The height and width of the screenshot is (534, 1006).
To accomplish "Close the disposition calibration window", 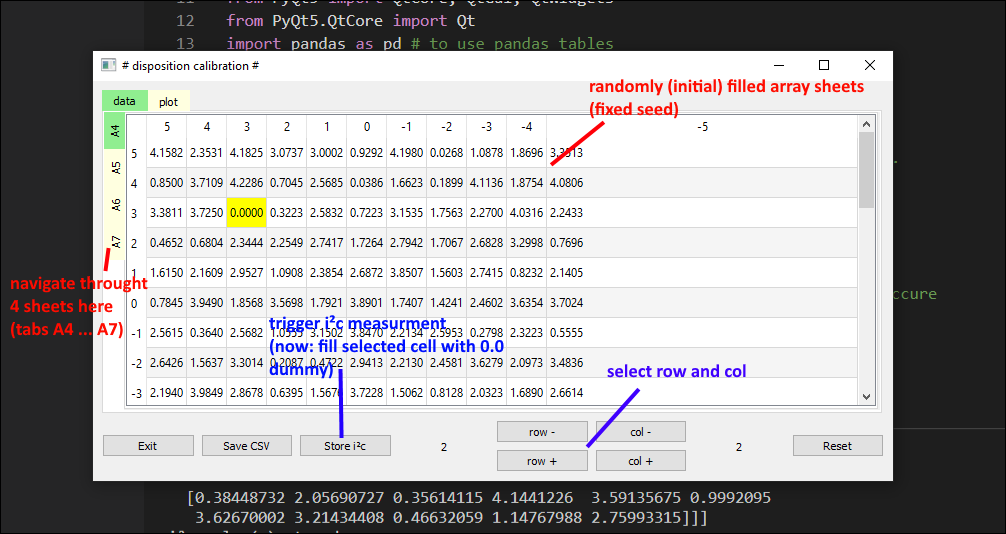I will pos(869,65).
